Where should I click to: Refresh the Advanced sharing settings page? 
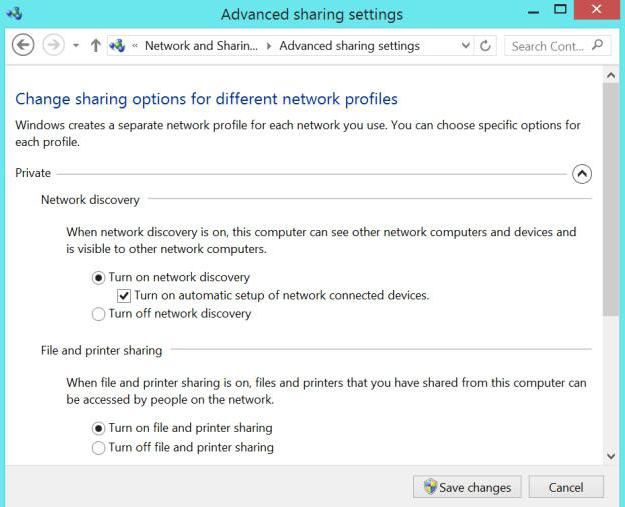[485, 46]
